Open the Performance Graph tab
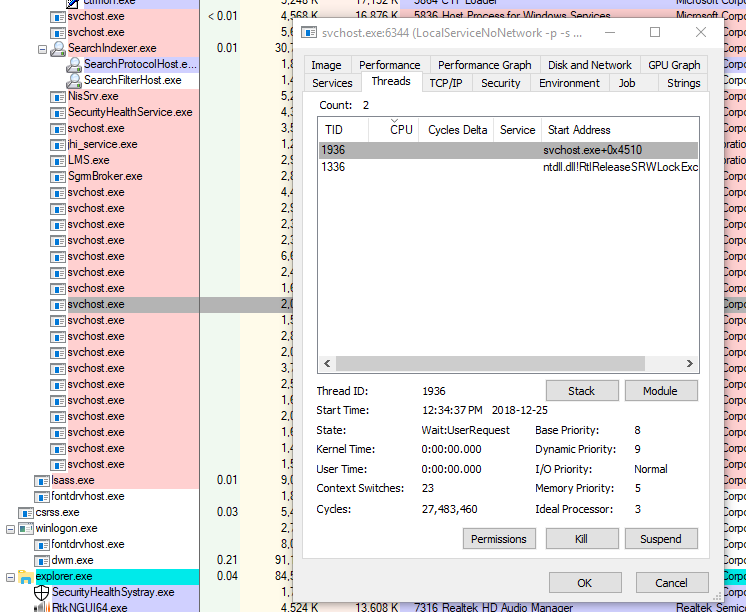Viewport: 746px width, 612px height. [x=484, y=65]
